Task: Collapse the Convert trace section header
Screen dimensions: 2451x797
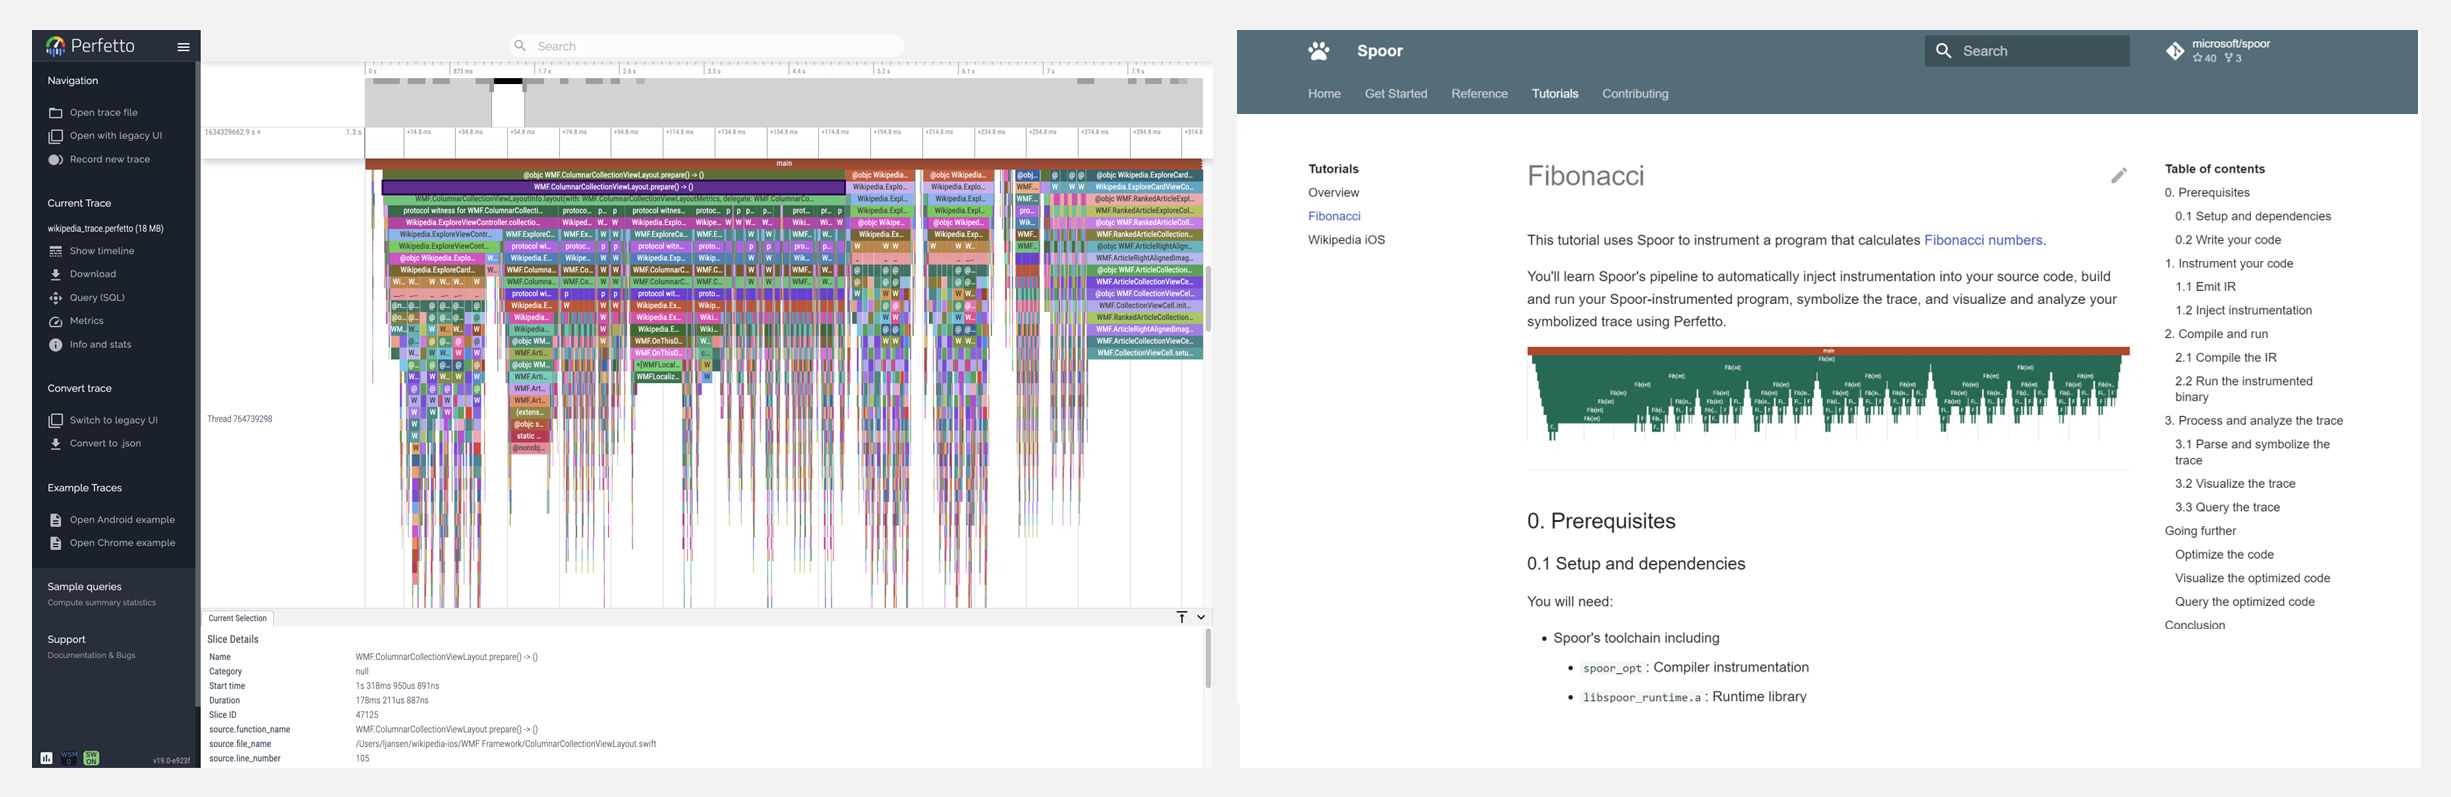Action: tap(79, 389)
